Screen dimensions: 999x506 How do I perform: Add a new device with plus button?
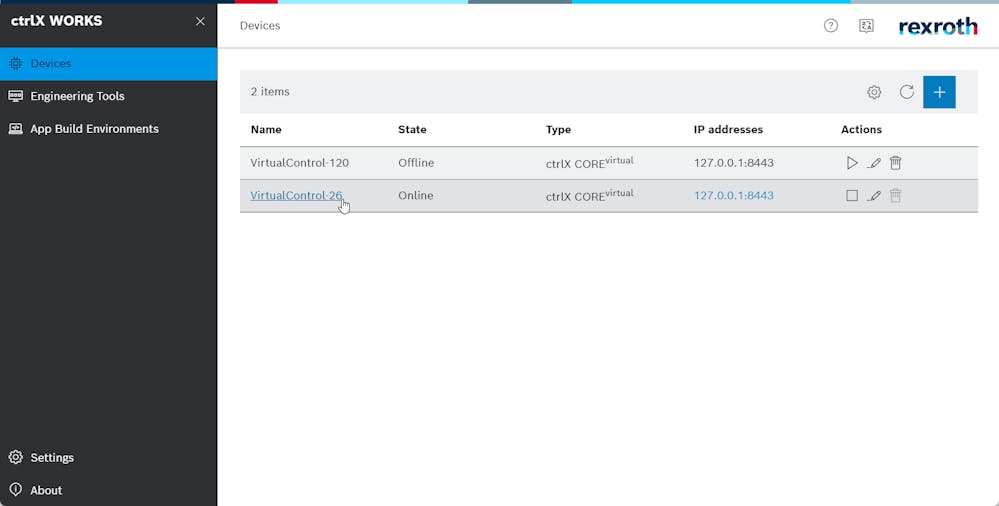pos(939,92)
